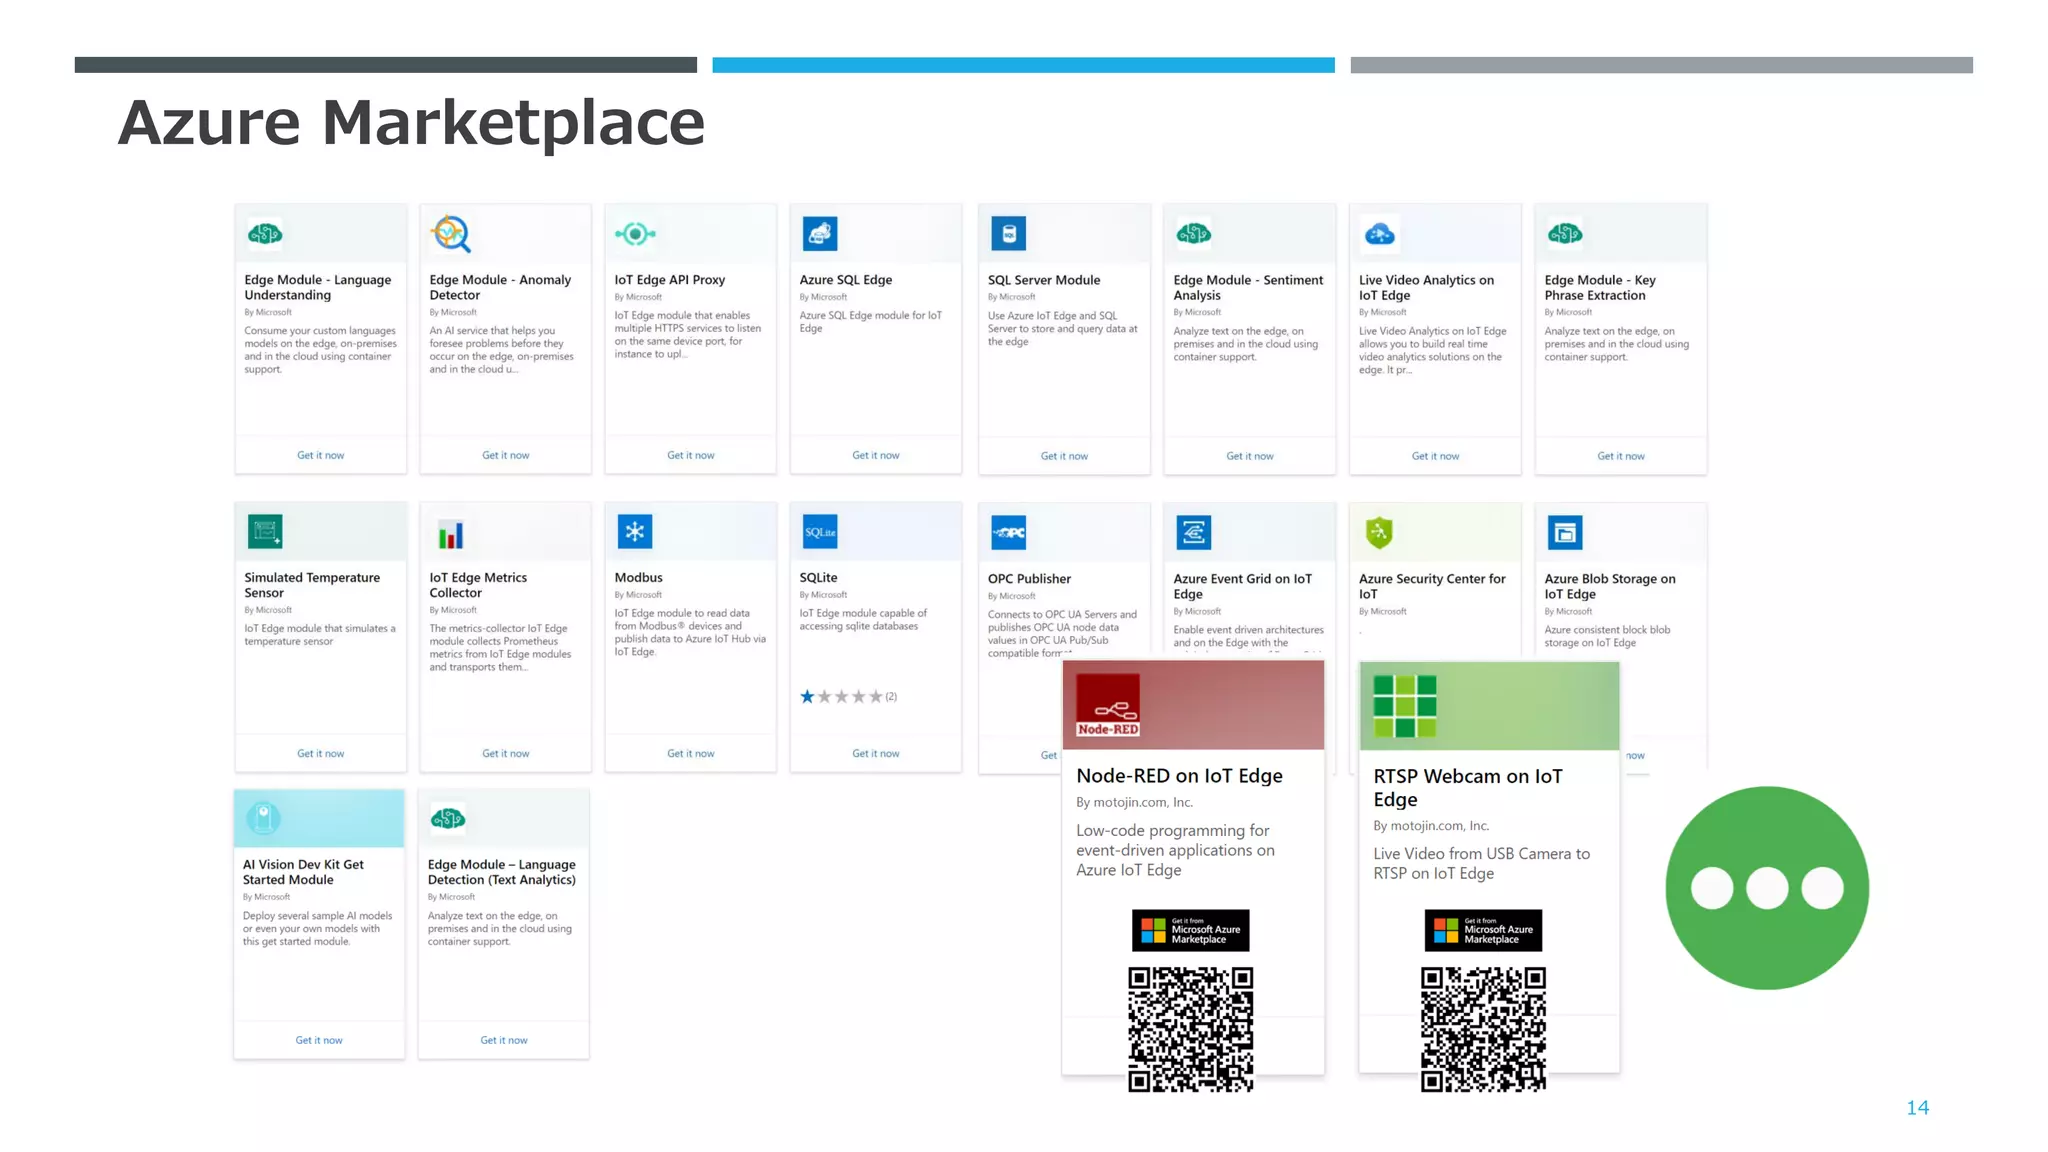Click Node-RED Azure Marketplace badge

coord(1190,931)
